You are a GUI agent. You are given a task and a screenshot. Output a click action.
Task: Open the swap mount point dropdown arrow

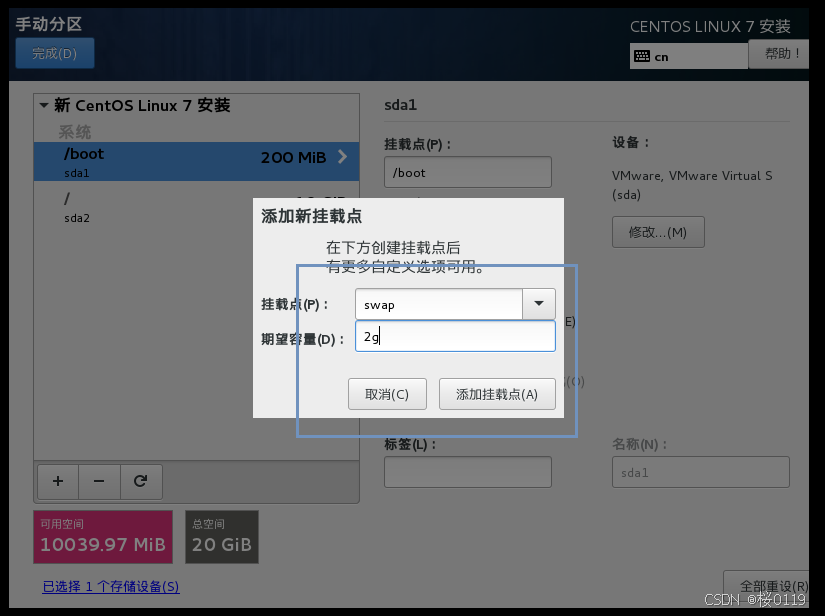click(x=539, y=304)
